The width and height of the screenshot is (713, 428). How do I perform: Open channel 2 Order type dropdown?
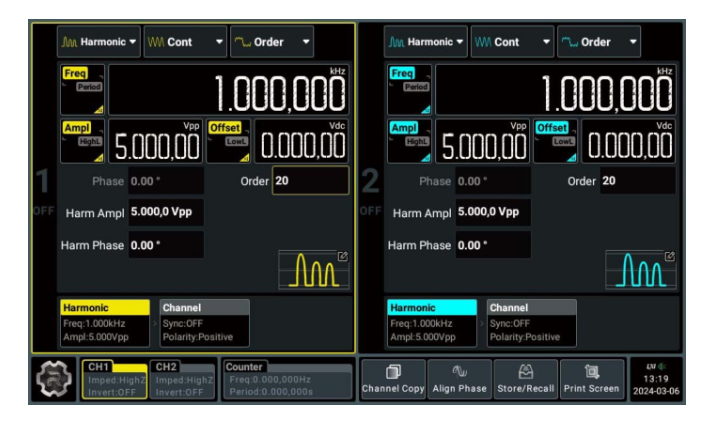point(599,42)
